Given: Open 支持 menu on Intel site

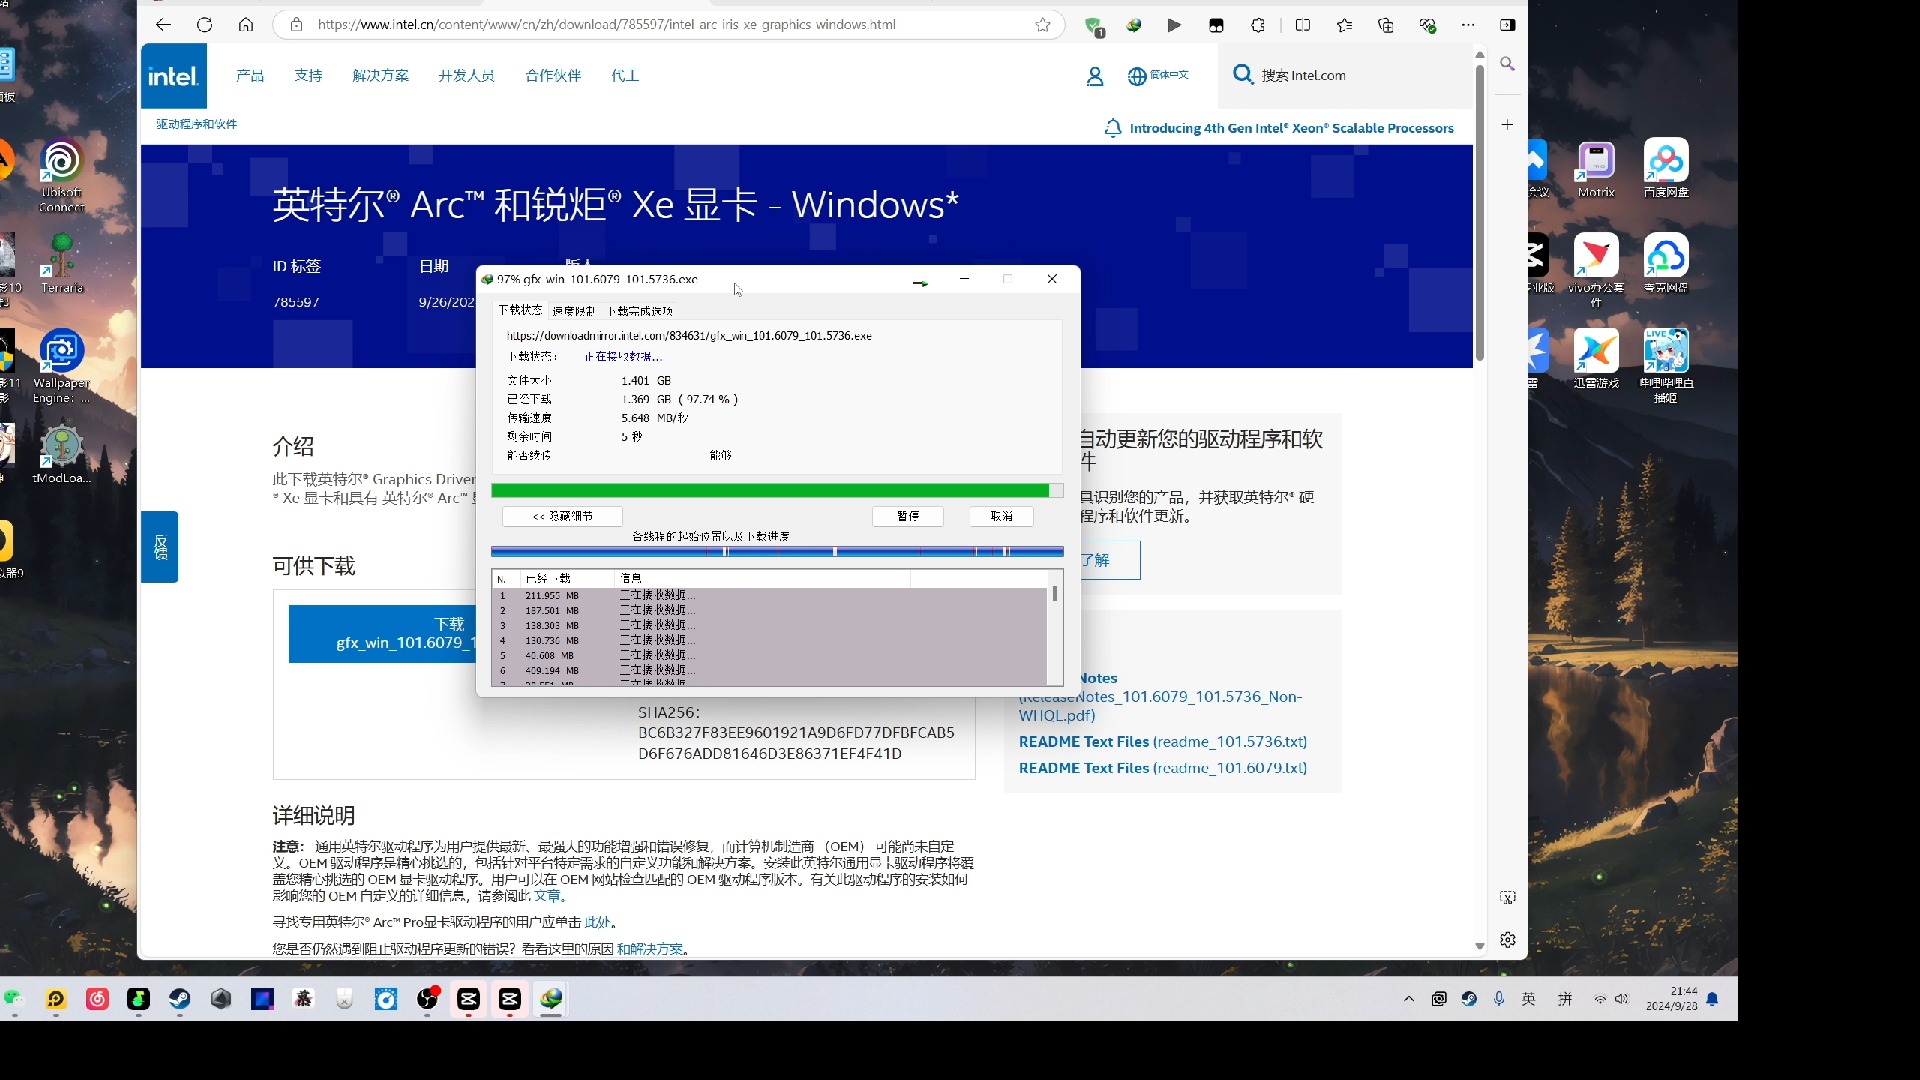Looking at the screenshot, I should [x=308, y=76].
